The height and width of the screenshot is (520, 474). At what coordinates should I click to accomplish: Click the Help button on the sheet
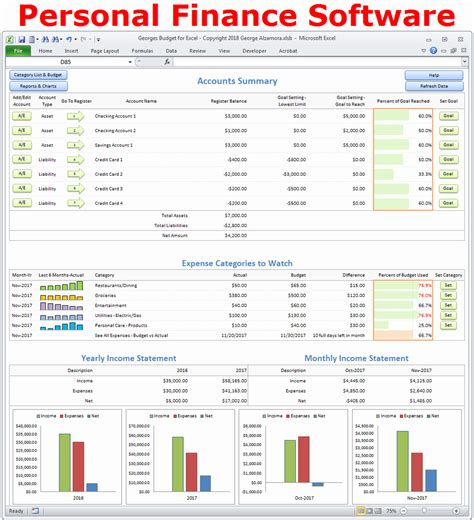pos(434,75)
